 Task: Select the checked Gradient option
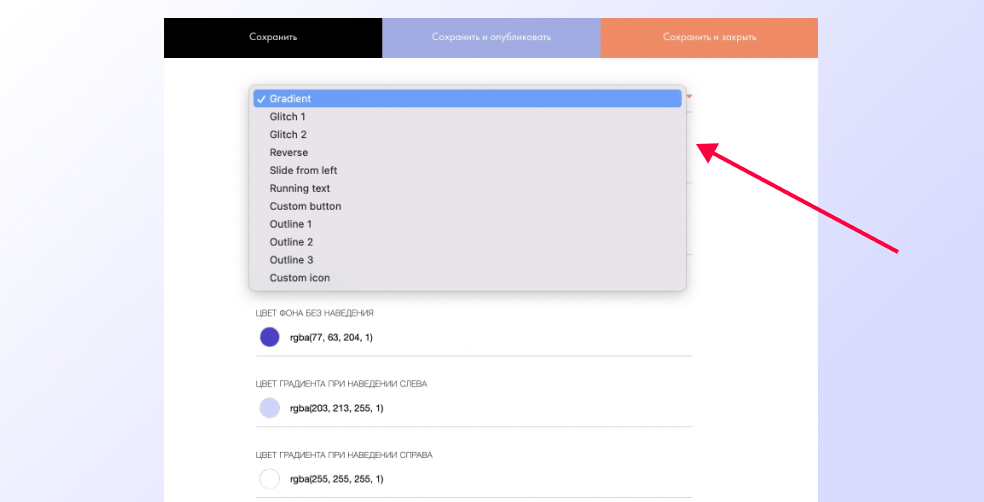point(467,99)
